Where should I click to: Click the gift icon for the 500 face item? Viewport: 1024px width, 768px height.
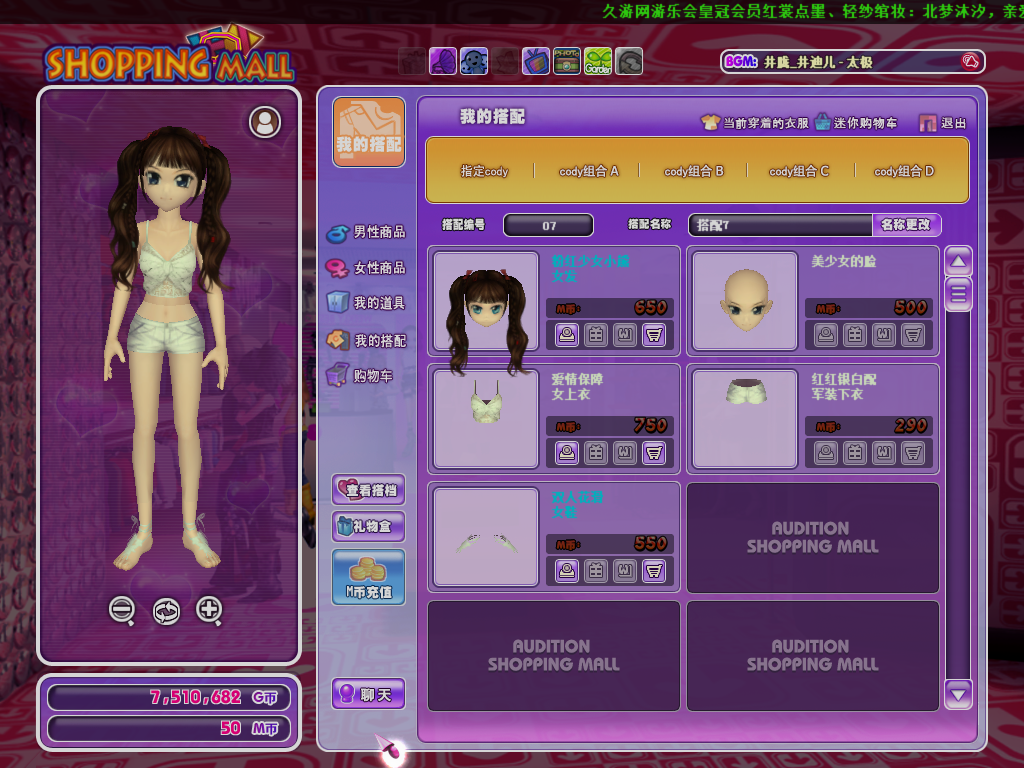coord(855,335)
